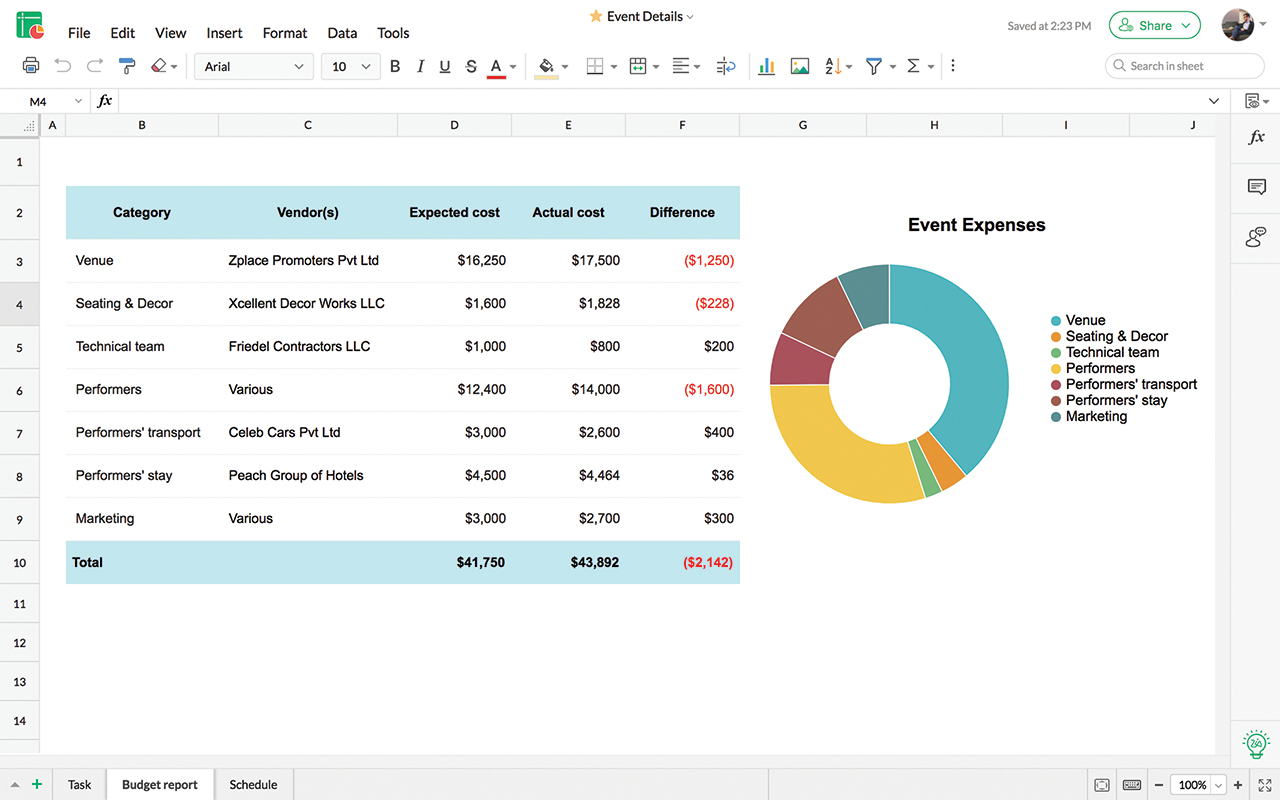The image size is (1280, 800).
Task: Insert a chart using chart icon
Action: 767,66
